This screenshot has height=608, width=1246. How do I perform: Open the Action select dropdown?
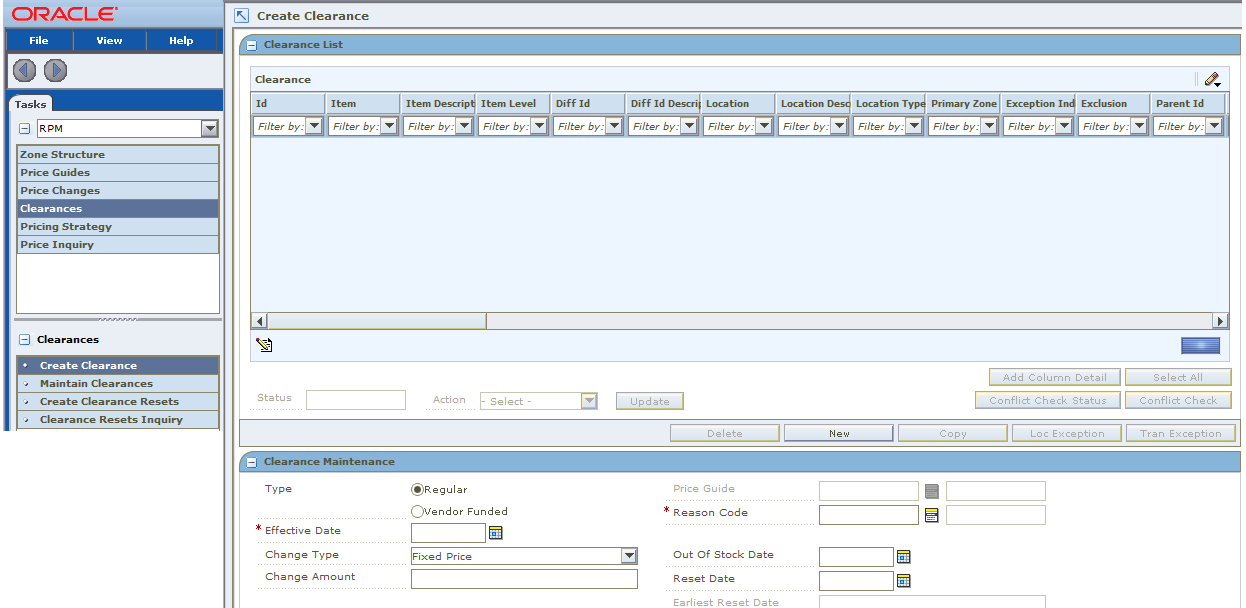coord(588,400)
